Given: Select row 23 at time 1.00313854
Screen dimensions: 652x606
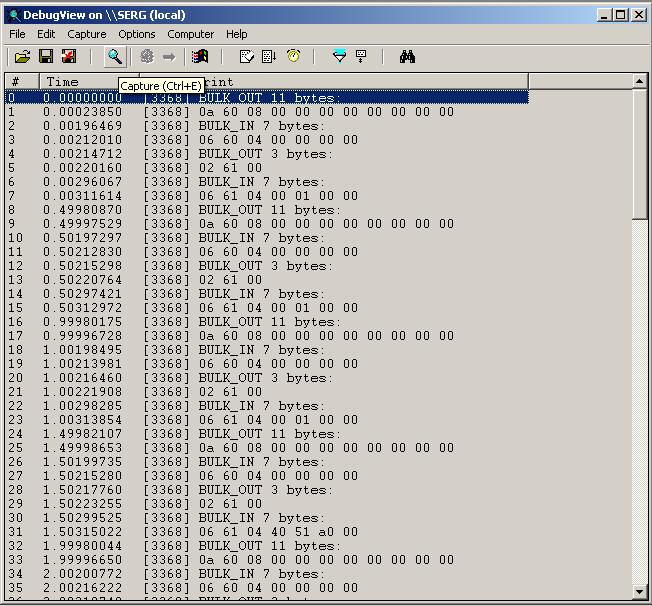Looking at the screenshot, I should coord(267,420).
